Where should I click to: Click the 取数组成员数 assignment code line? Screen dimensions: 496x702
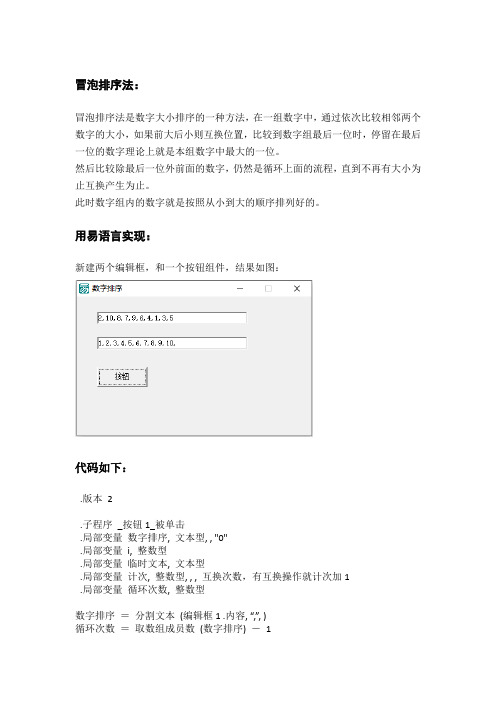tap(173, 628)
